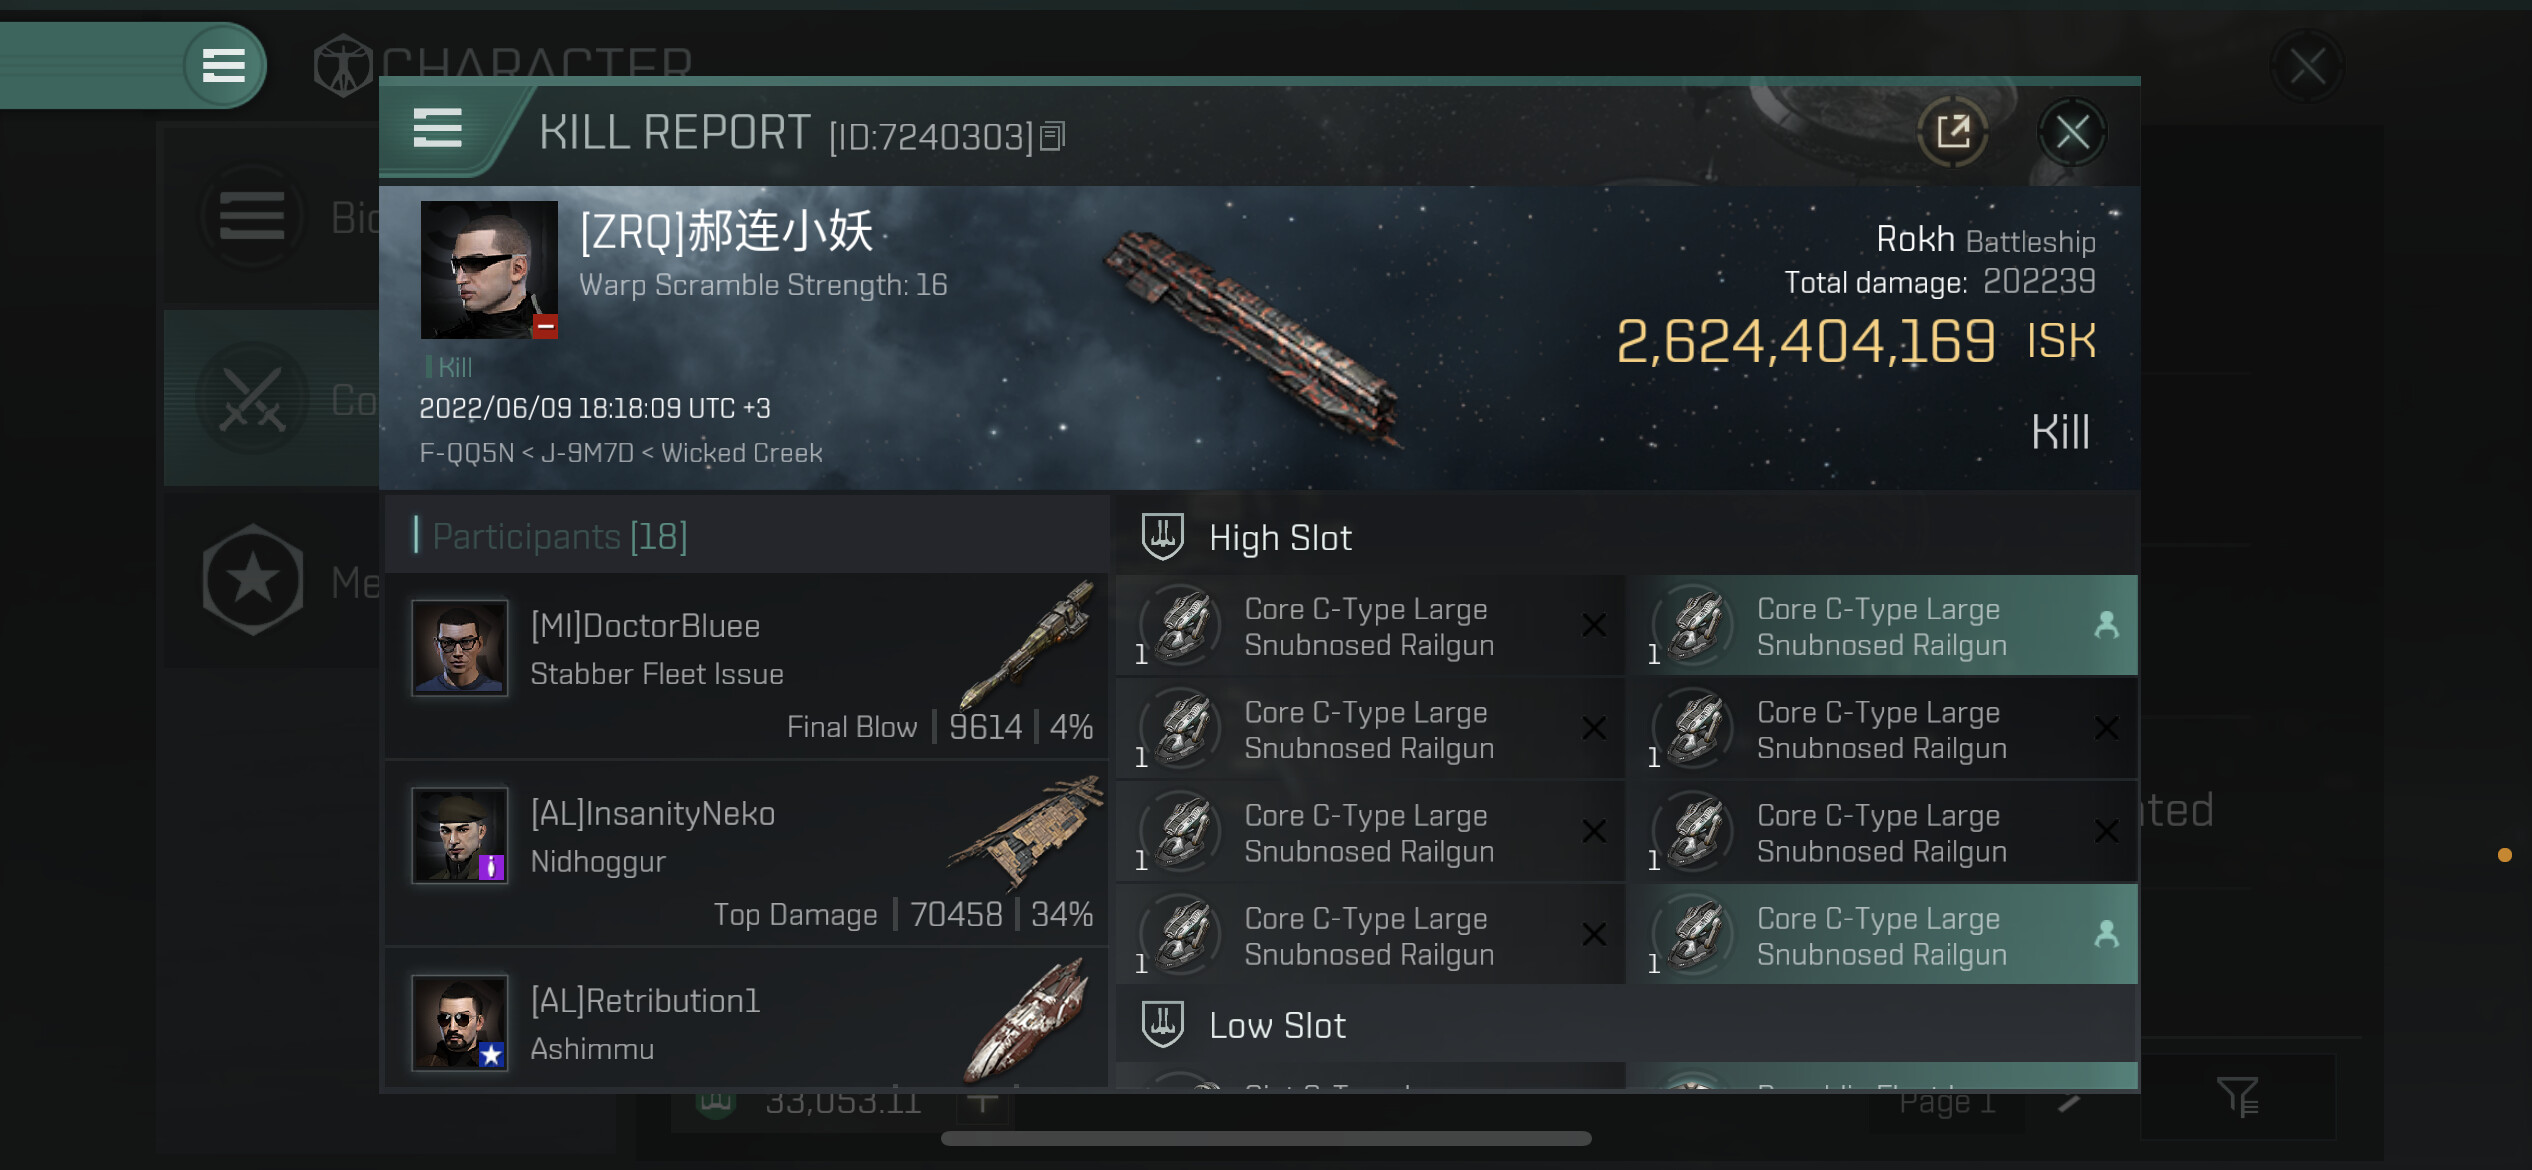Viewport: 2532px width, 1170px height.
Task: Open the Combat tab in character sidebar
Action: pyautogui.click(x=270, y=399)
